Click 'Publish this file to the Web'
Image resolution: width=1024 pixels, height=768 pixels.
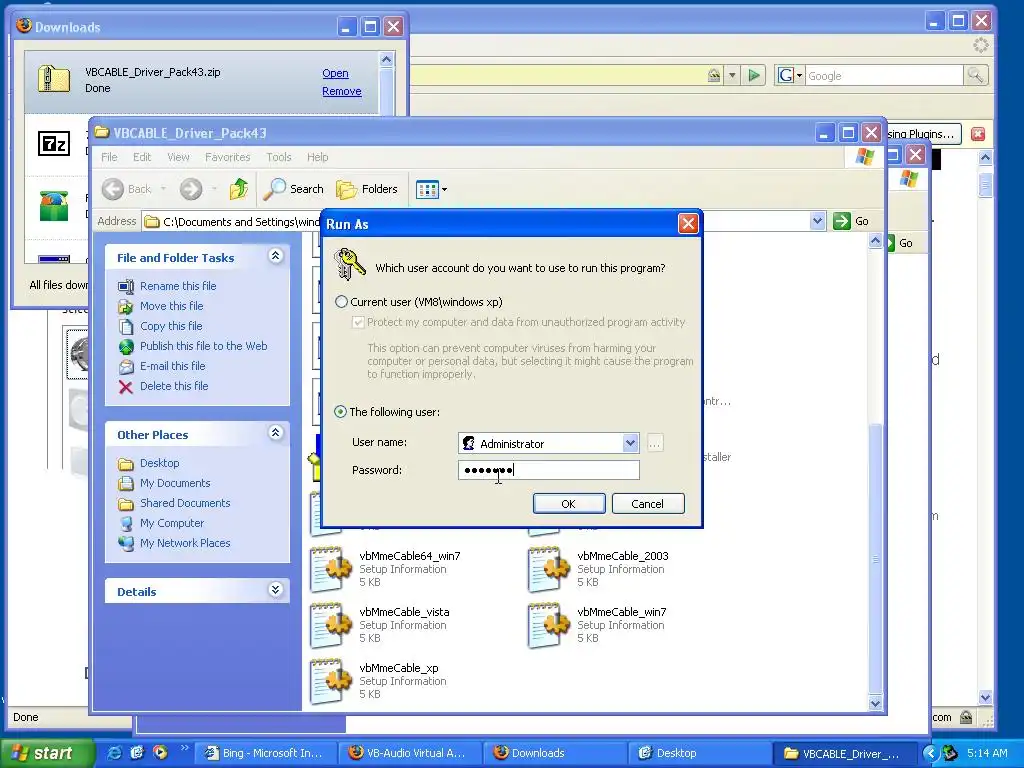coord(203,346)
